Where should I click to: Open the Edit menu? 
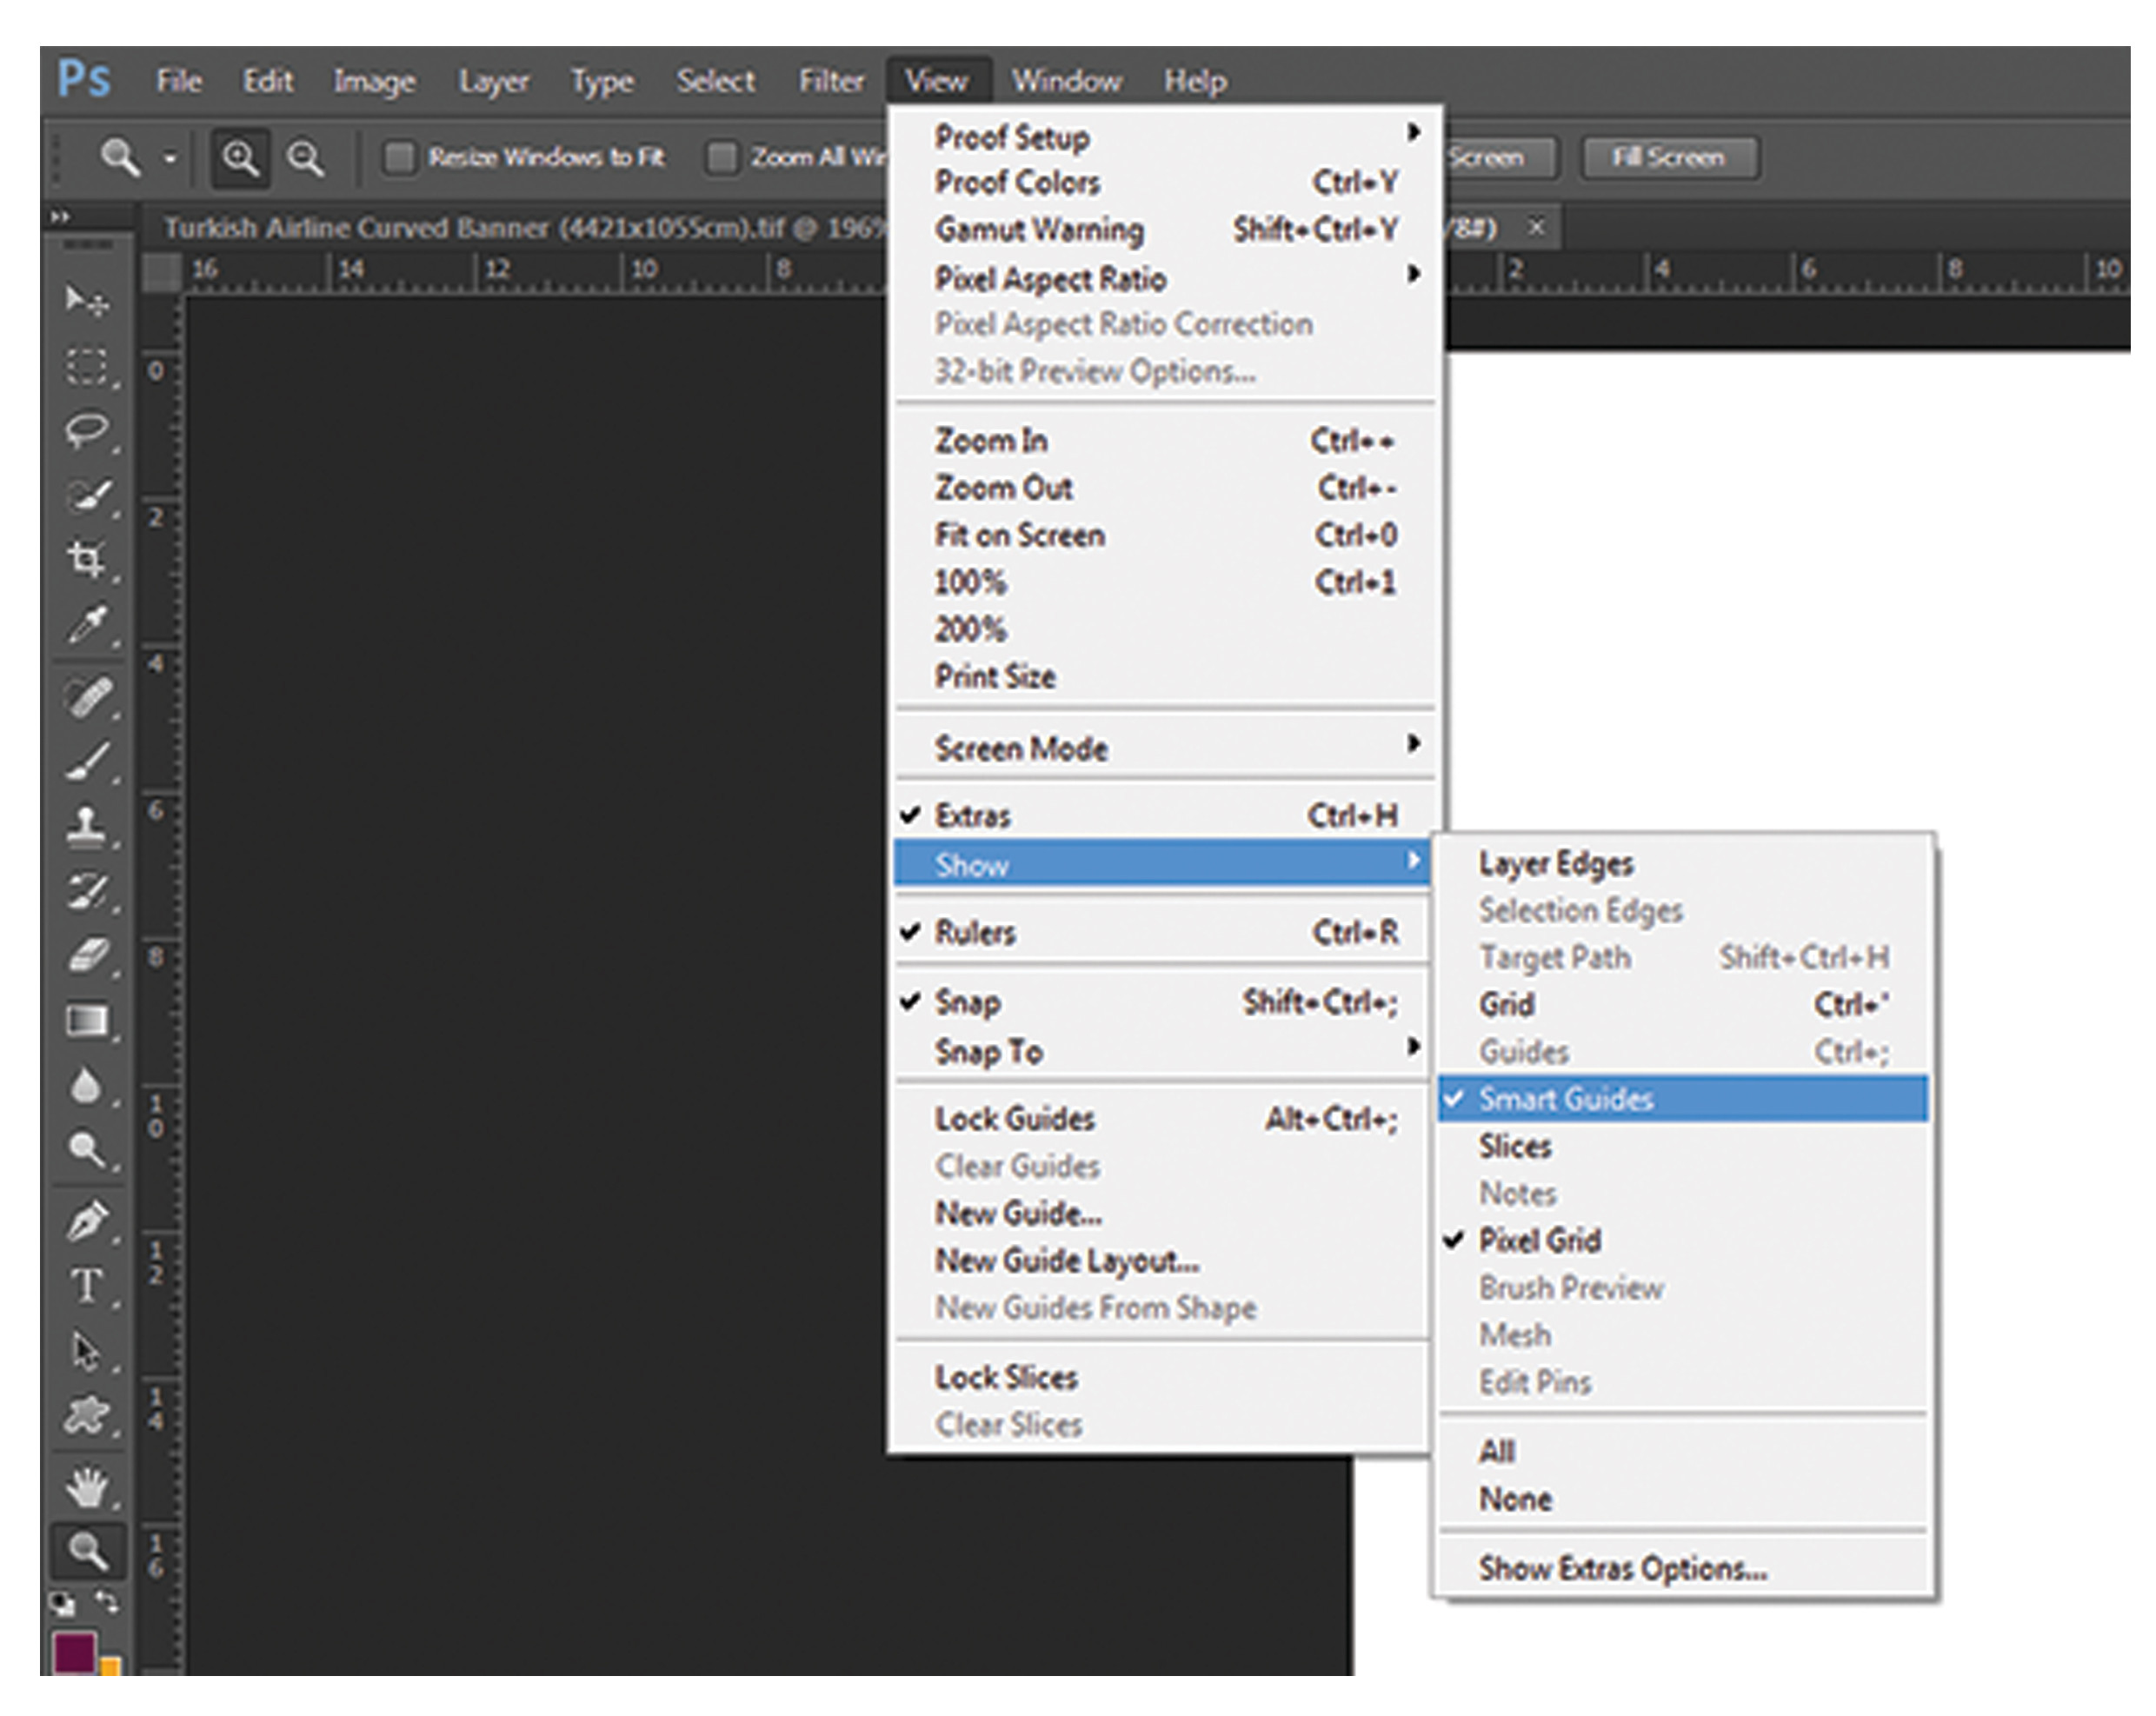[267, 81]
